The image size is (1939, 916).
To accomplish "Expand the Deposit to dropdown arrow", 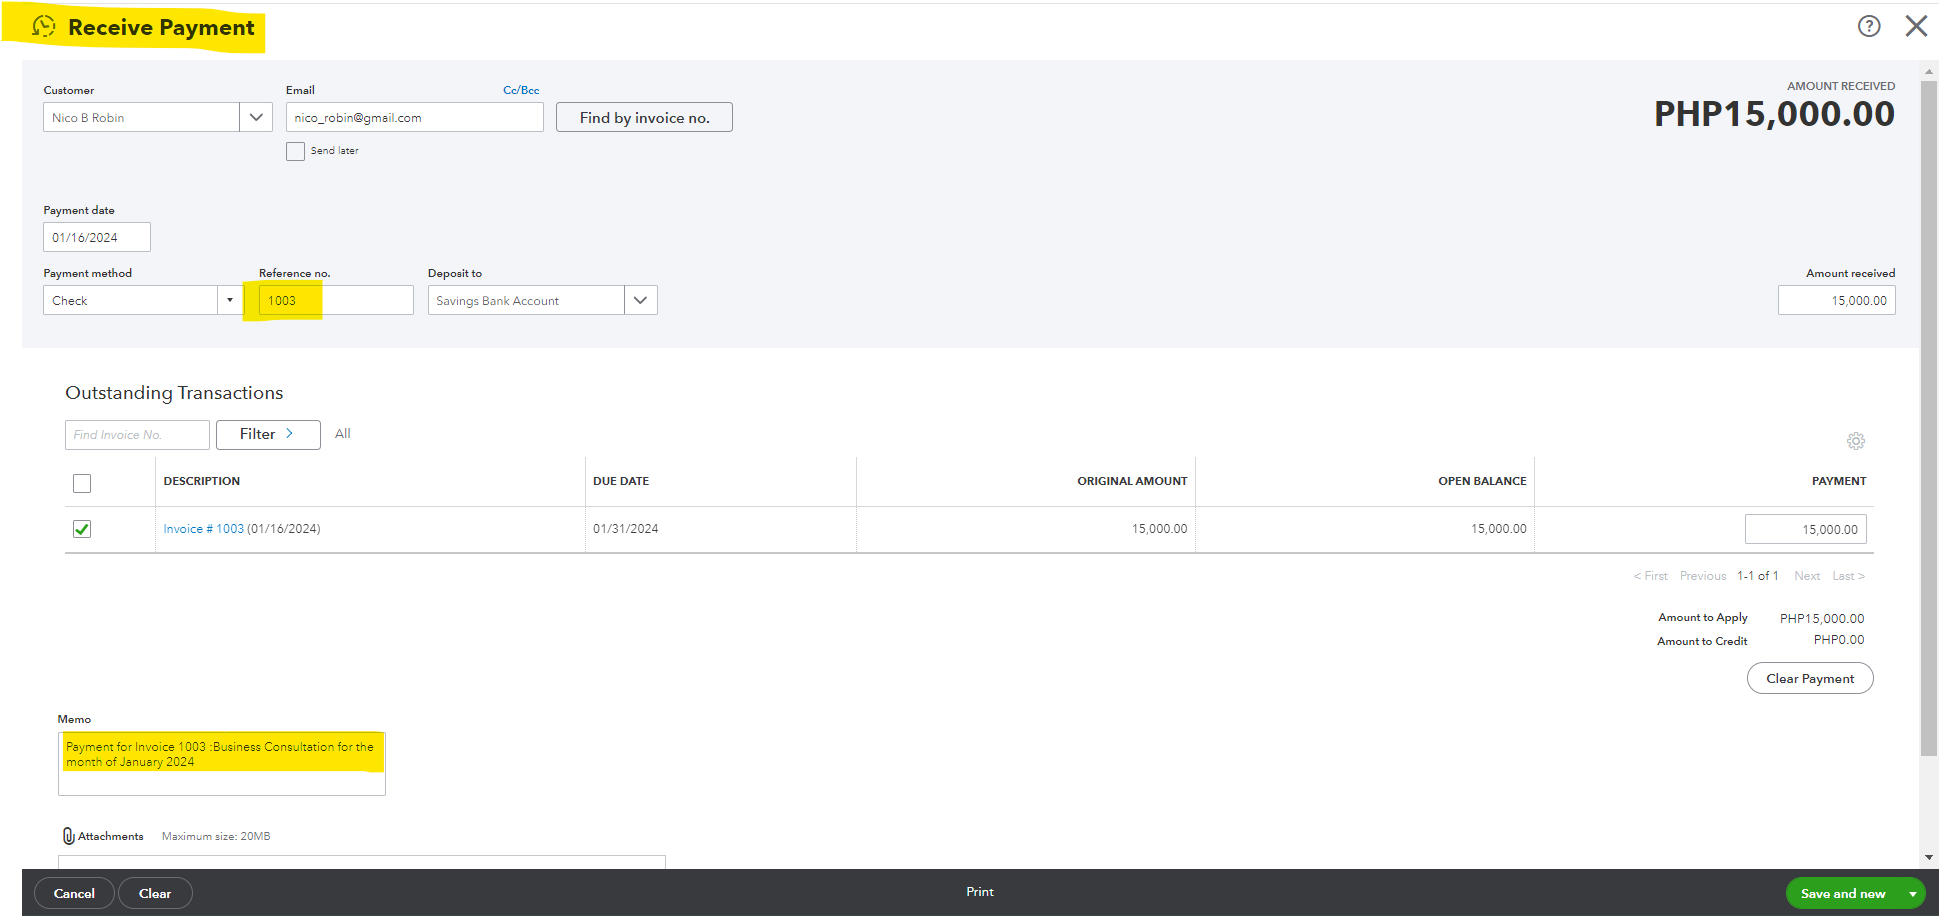I will (641, 300).
